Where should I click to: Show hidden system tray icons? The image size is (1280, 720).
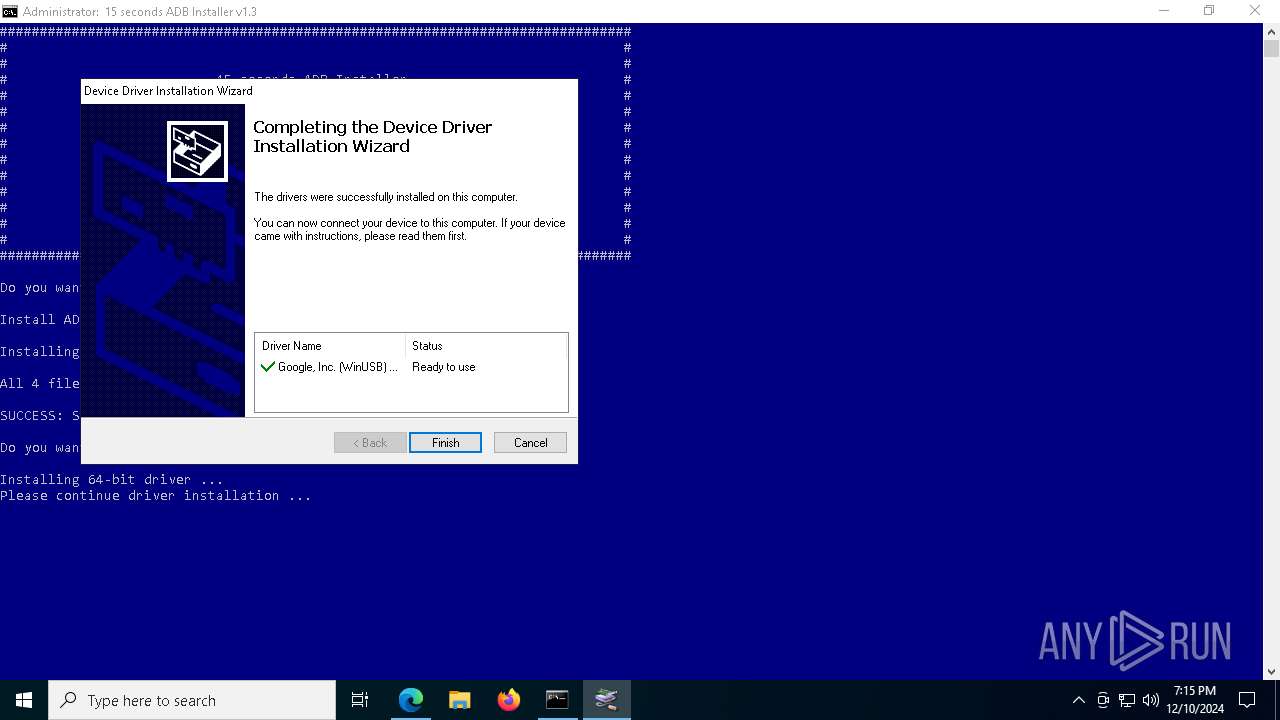(1078, 700)
